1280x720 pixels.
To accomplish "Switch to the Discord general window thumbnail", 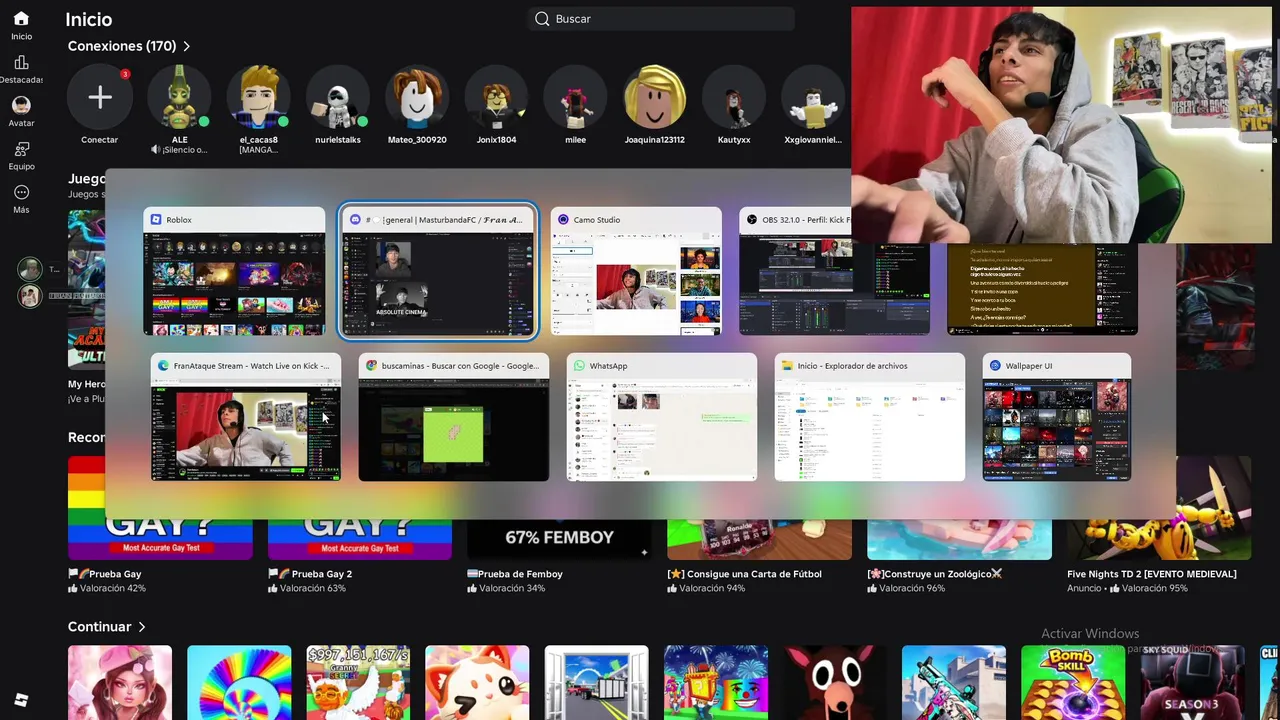I will (438, 271).
